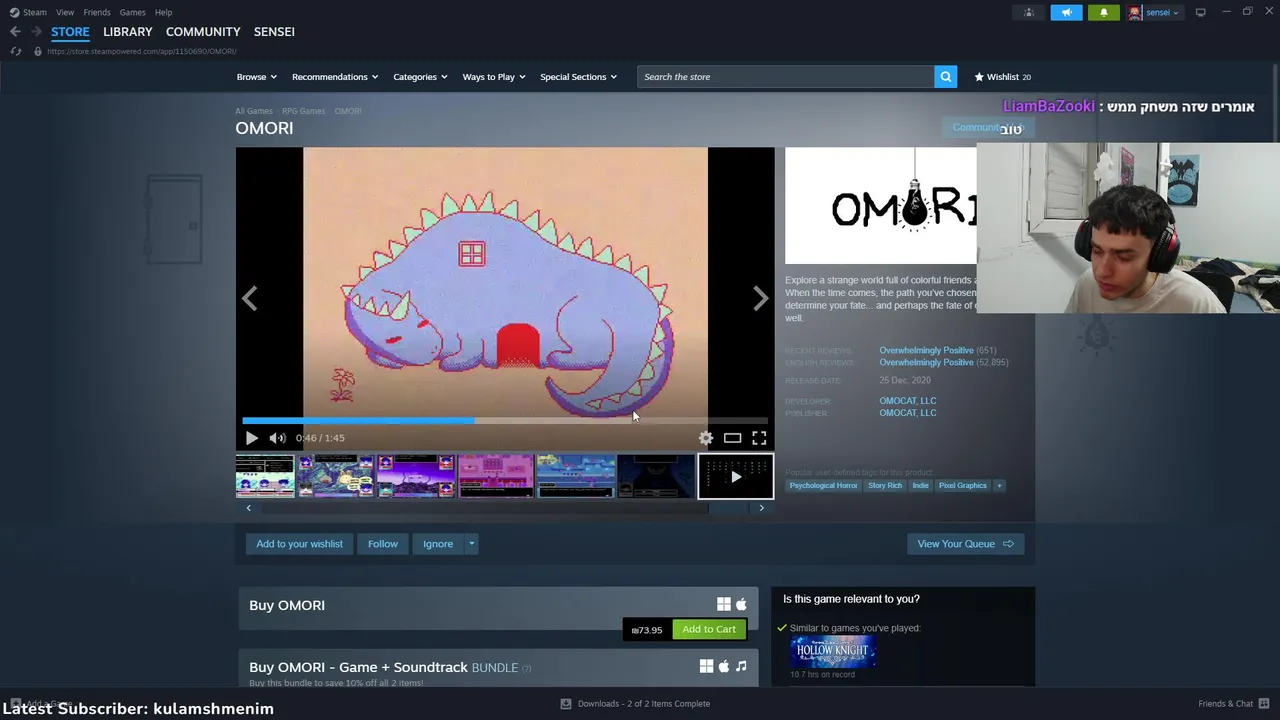Viewport: 1280px width, 720px height.
Task: Click the Ignore button
Action: [x=438, y=544]
